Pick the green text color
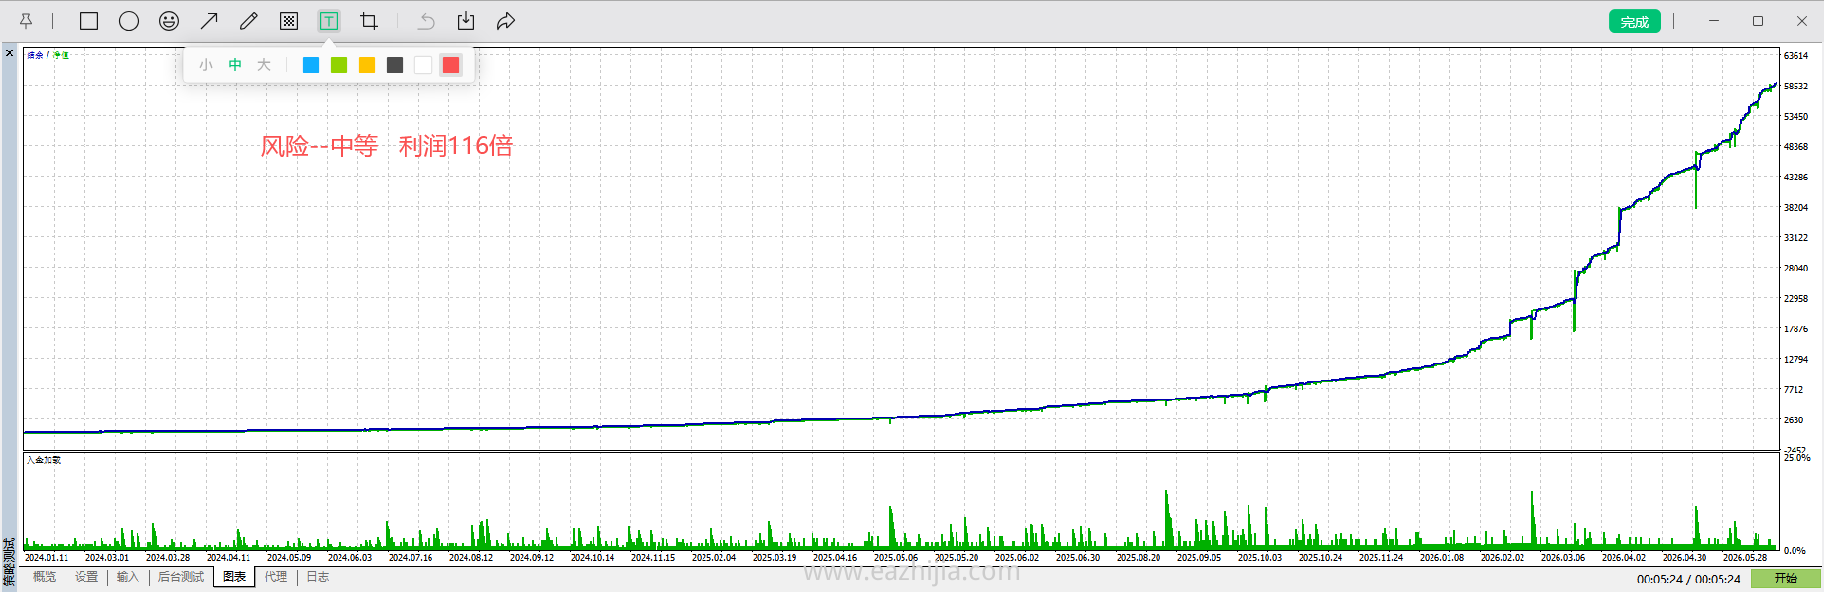The width and height of the screenshot is (1824, 592). coord(339,65)
